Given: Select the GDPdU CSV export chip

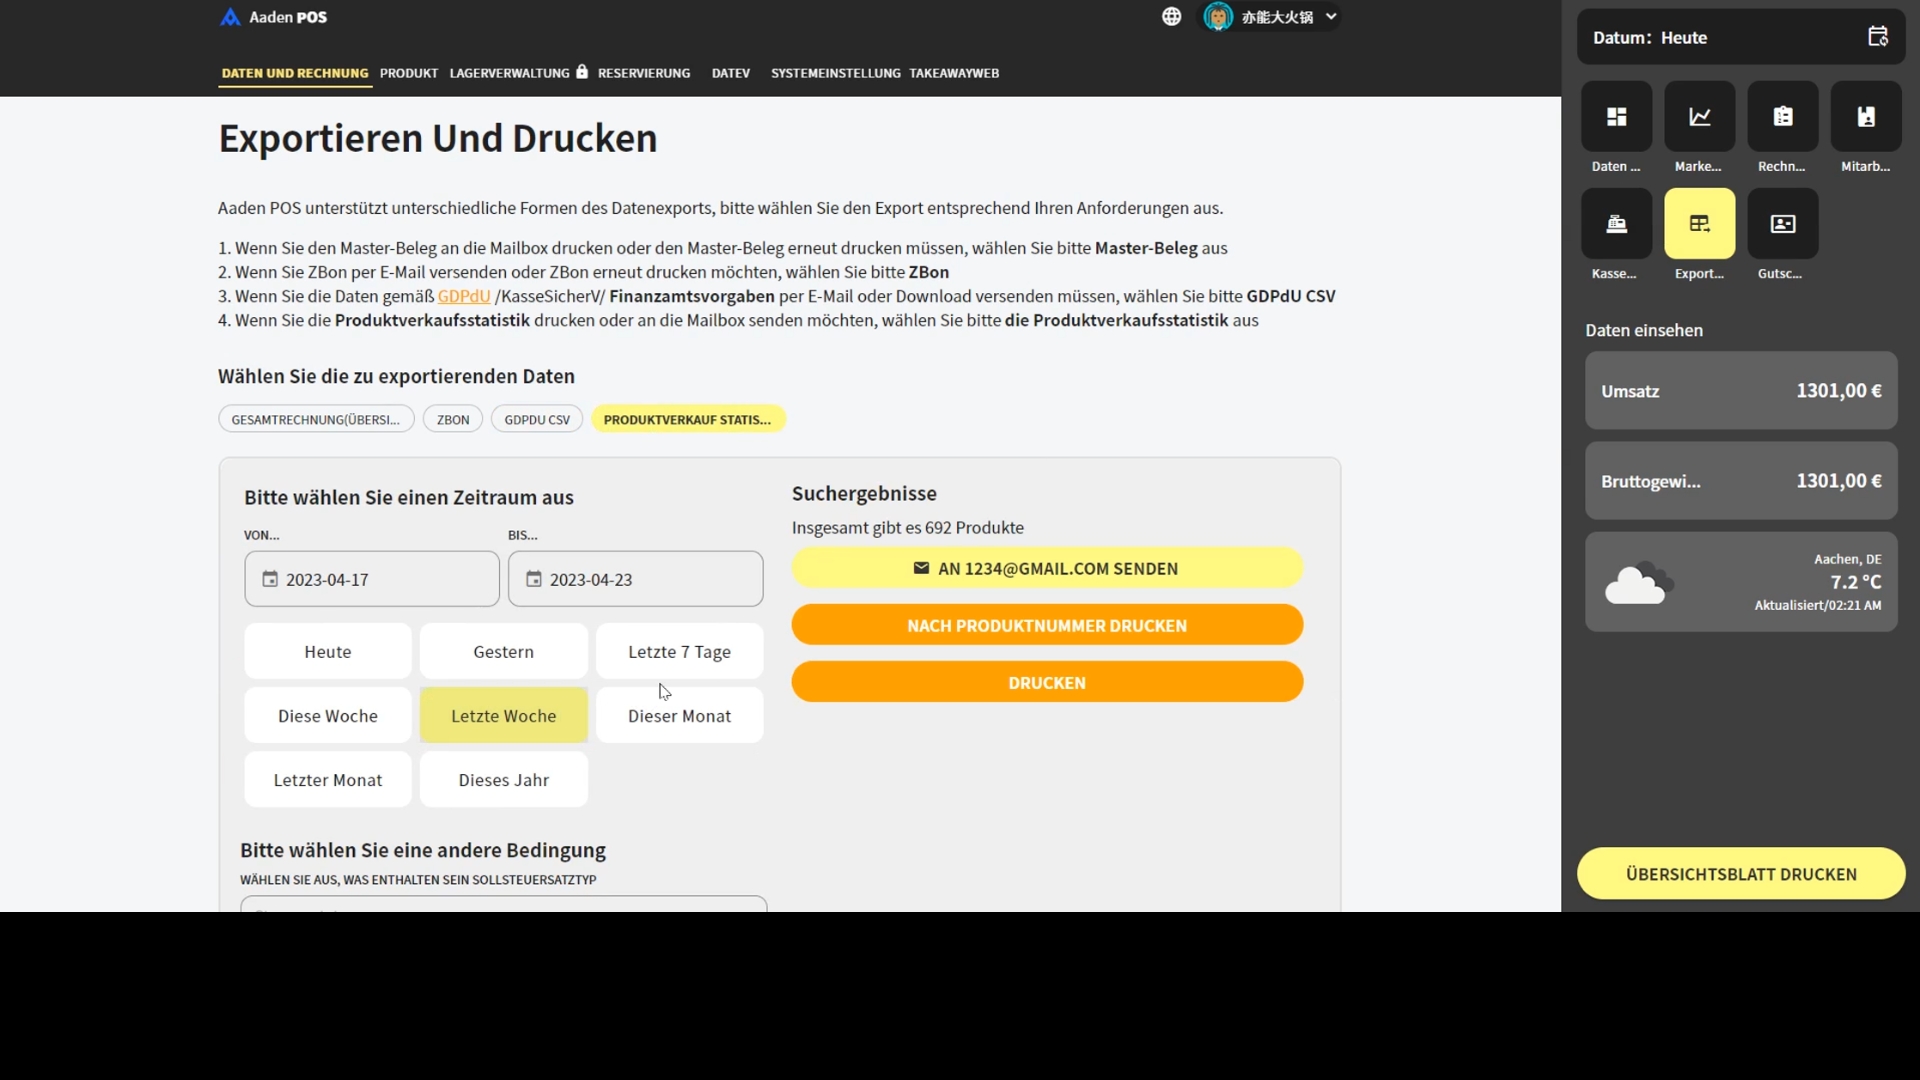Looking at the screenshot, I should click(537, 420).
